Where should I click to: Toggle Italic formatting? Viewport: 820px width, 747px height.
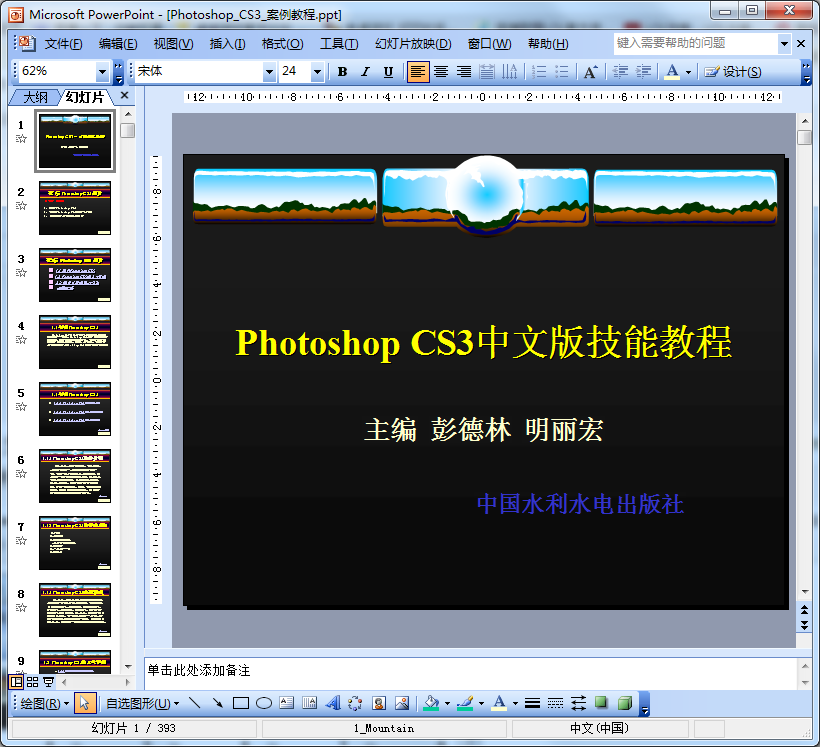pyautogui.click(x=365, y=72)
